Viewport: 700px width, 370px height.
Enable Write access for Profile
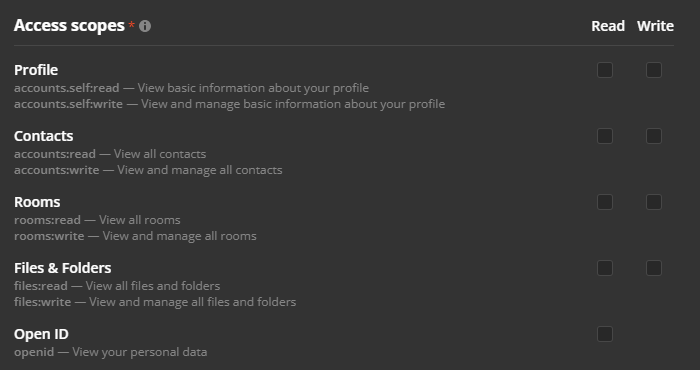point(654,70)
